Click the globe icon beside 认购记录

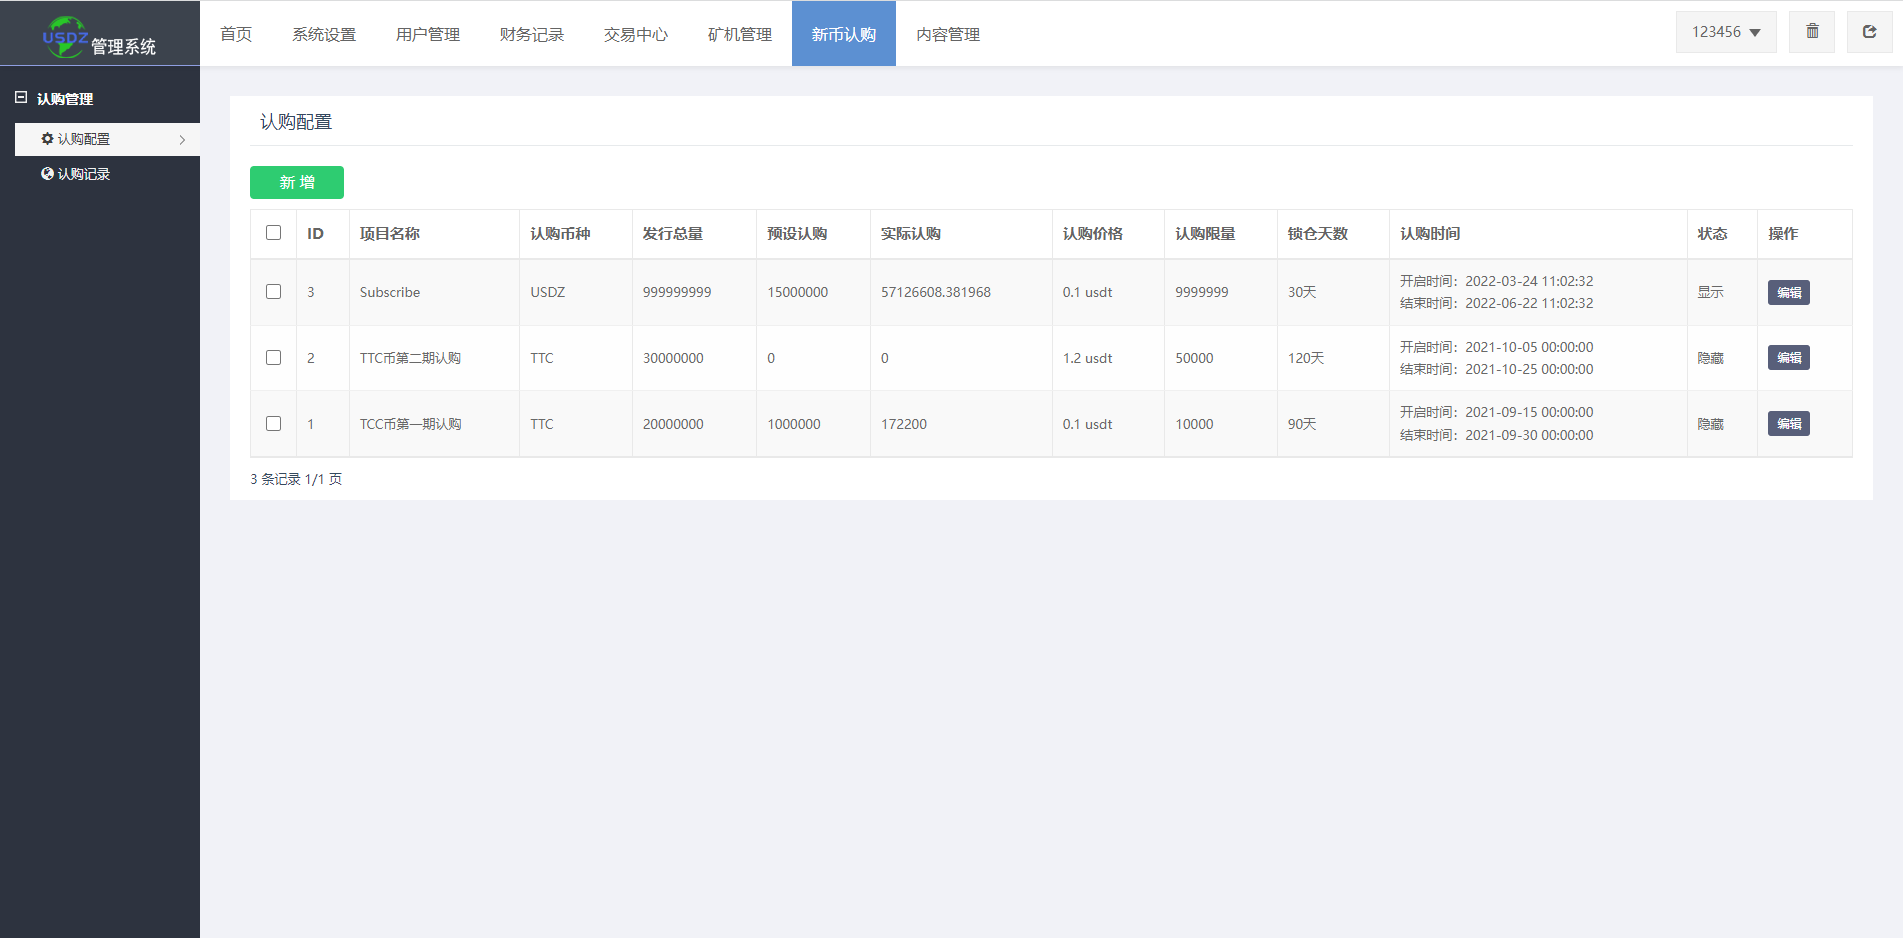coord(47,173)
